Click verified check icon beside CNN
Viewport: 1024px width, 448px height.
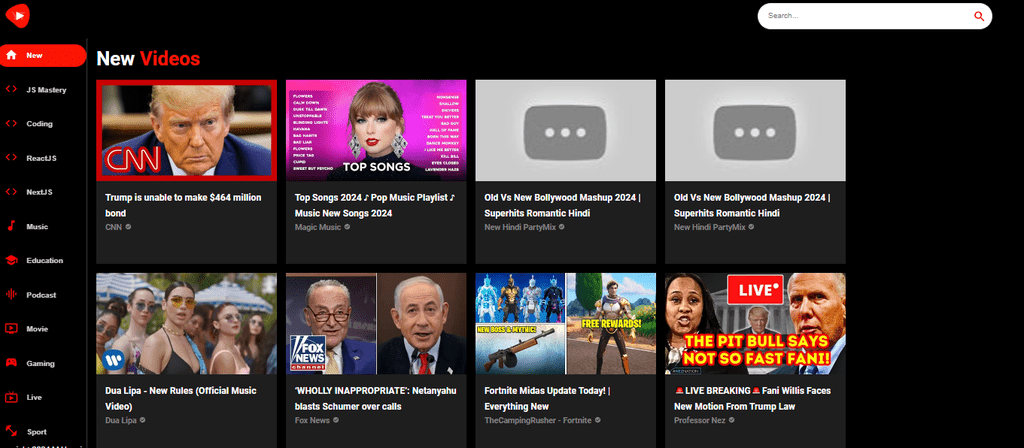coord(128,227)
